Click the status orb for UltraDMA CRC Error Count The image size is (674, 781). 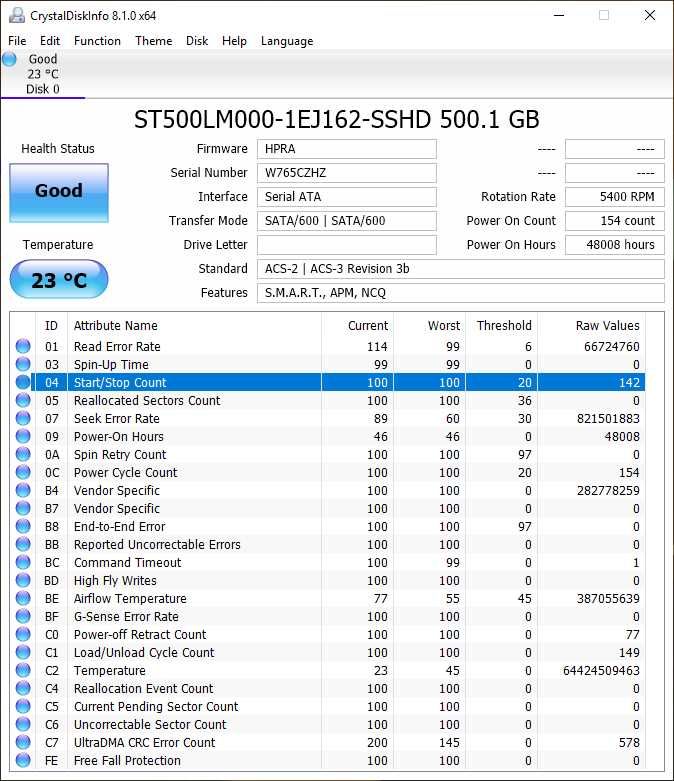click(23, 742)
